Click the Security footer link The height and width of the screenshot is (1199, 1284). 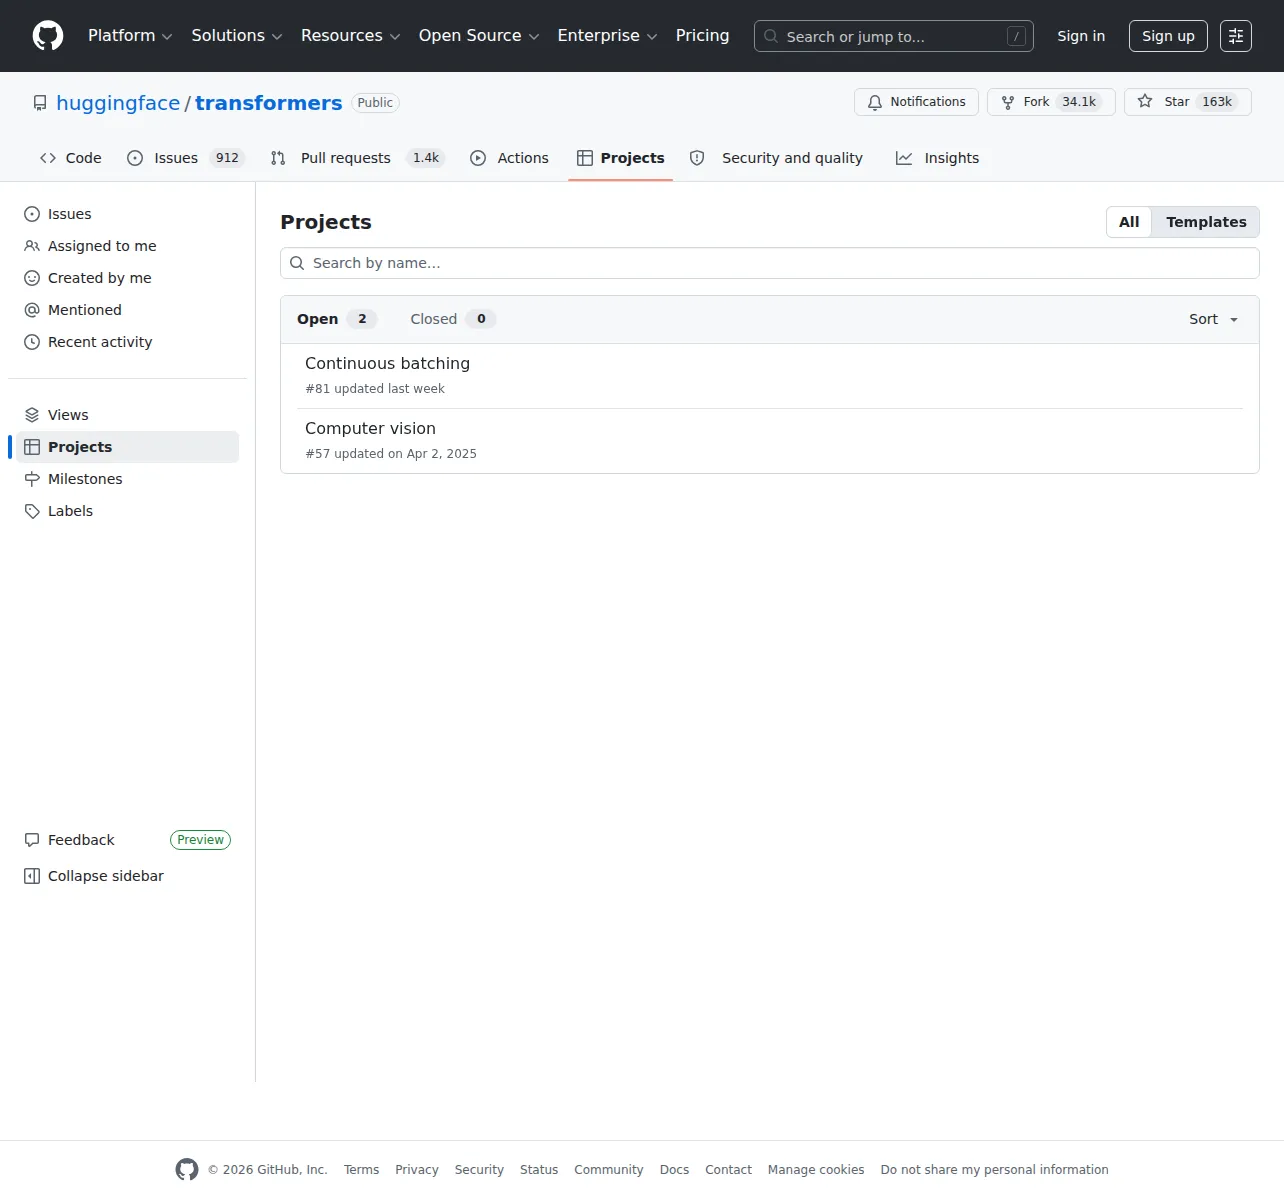point(479,1170)
